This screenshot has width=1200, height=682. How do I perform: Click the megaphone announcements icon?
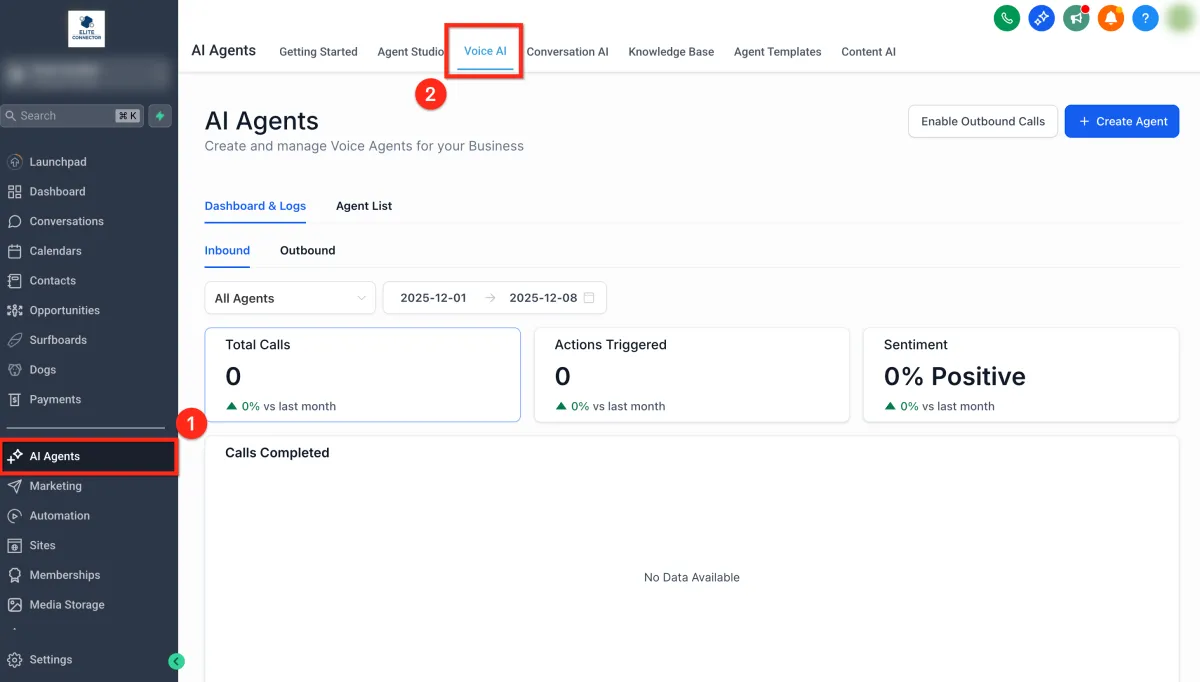click(1076, 18)
